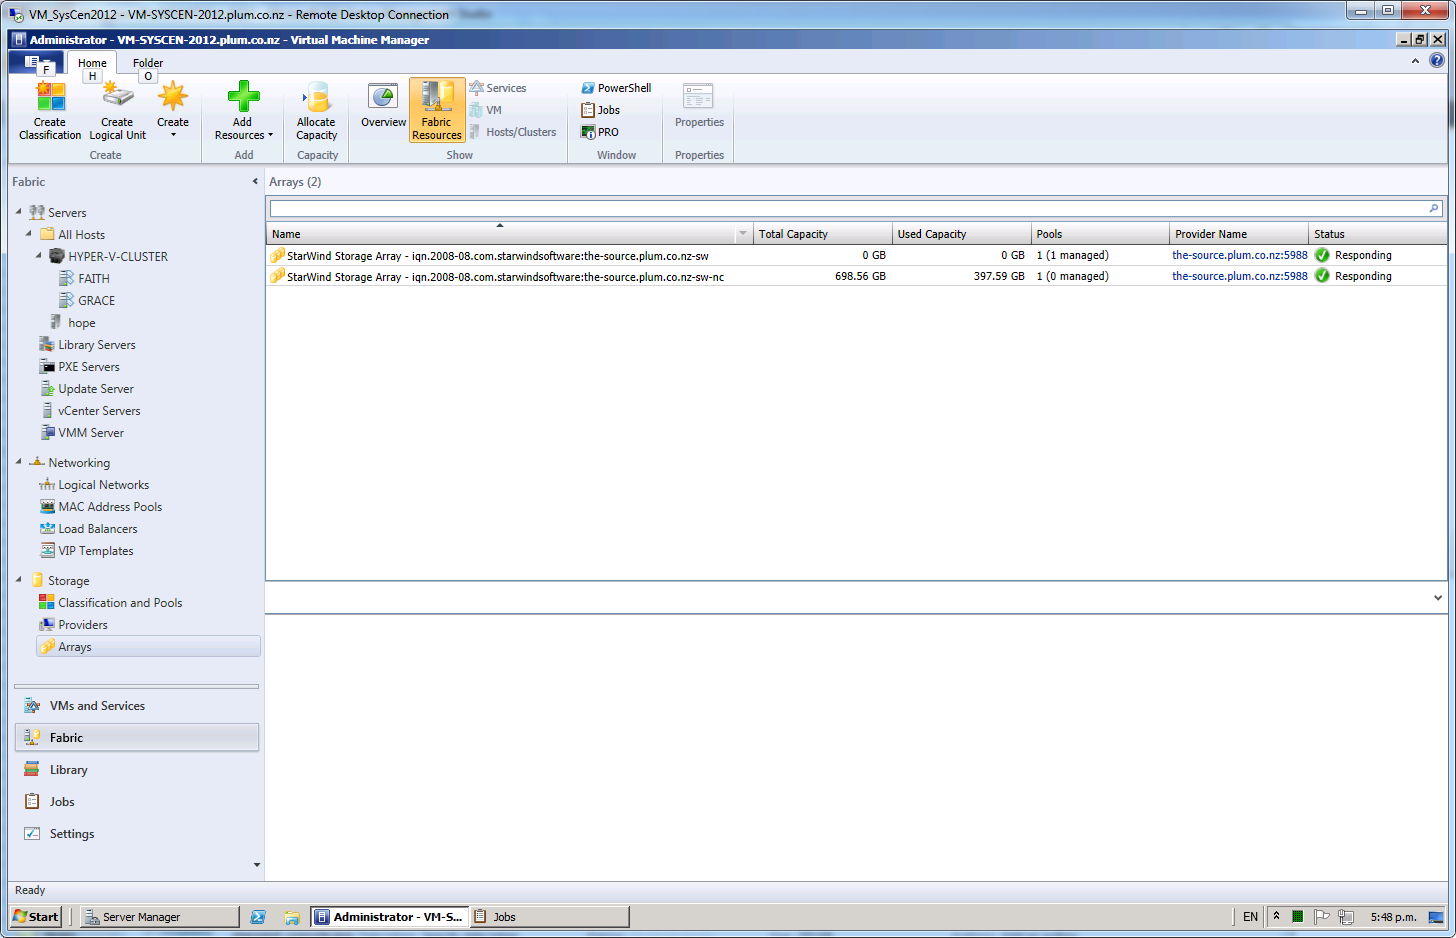The height and width of the screenshot is (938, 1456).
Task: Go to VMs and Services workspace
Action: tap(137, 706)
